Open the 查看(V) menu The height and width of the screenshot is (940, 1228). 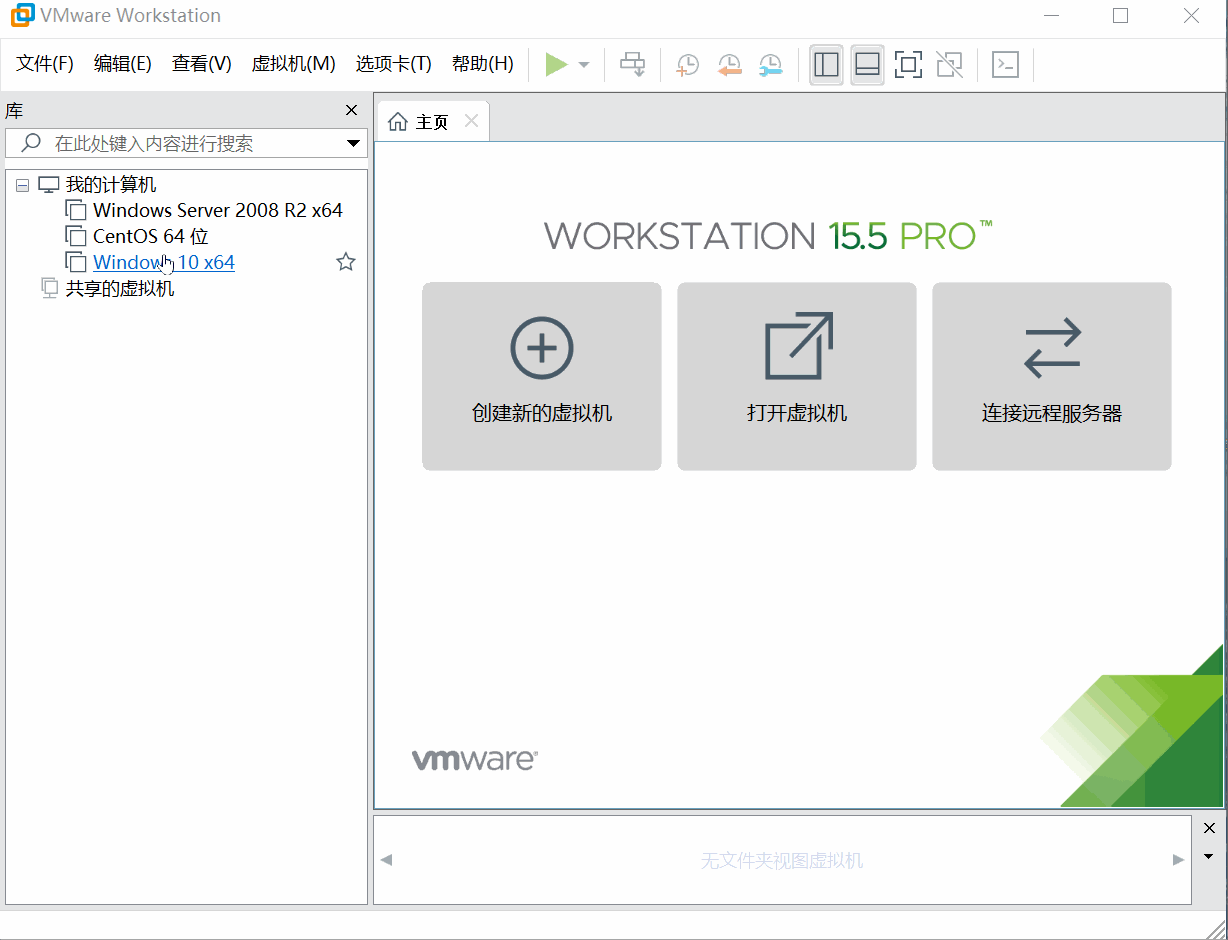point(202,64)
